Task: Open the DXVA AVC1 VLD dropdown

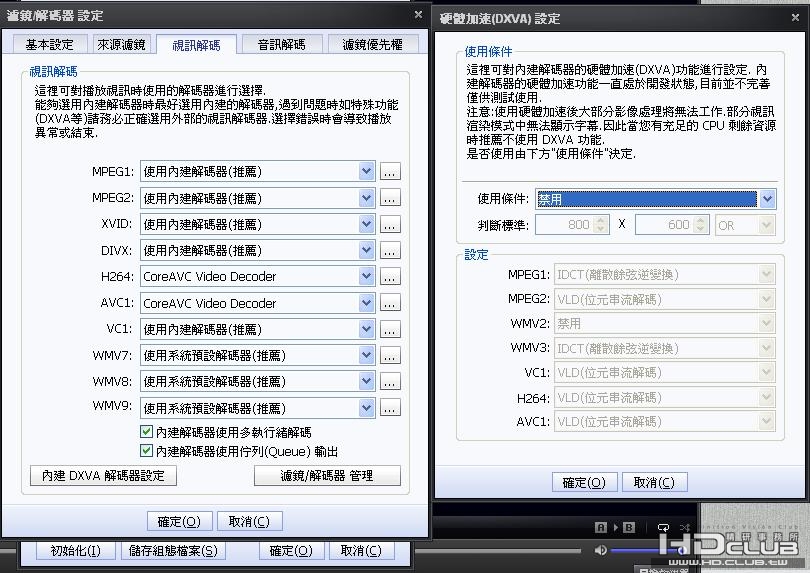Action: pyautogui.click(x=665, y=422)
